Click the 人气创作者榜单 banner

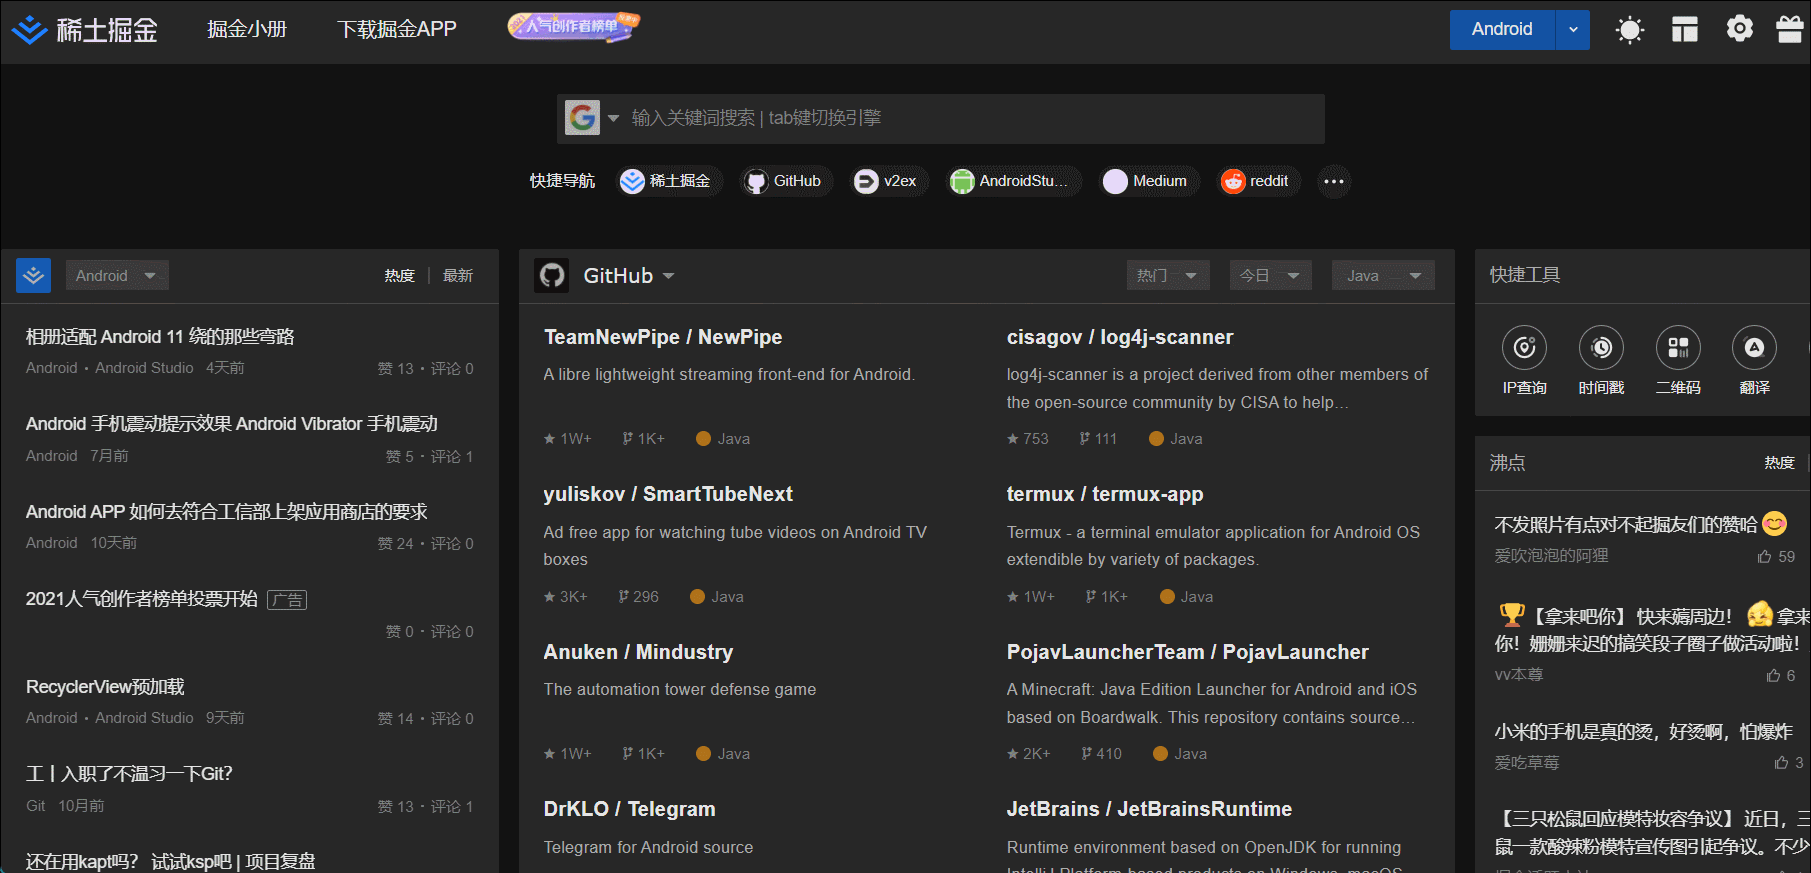coord(574,26)
